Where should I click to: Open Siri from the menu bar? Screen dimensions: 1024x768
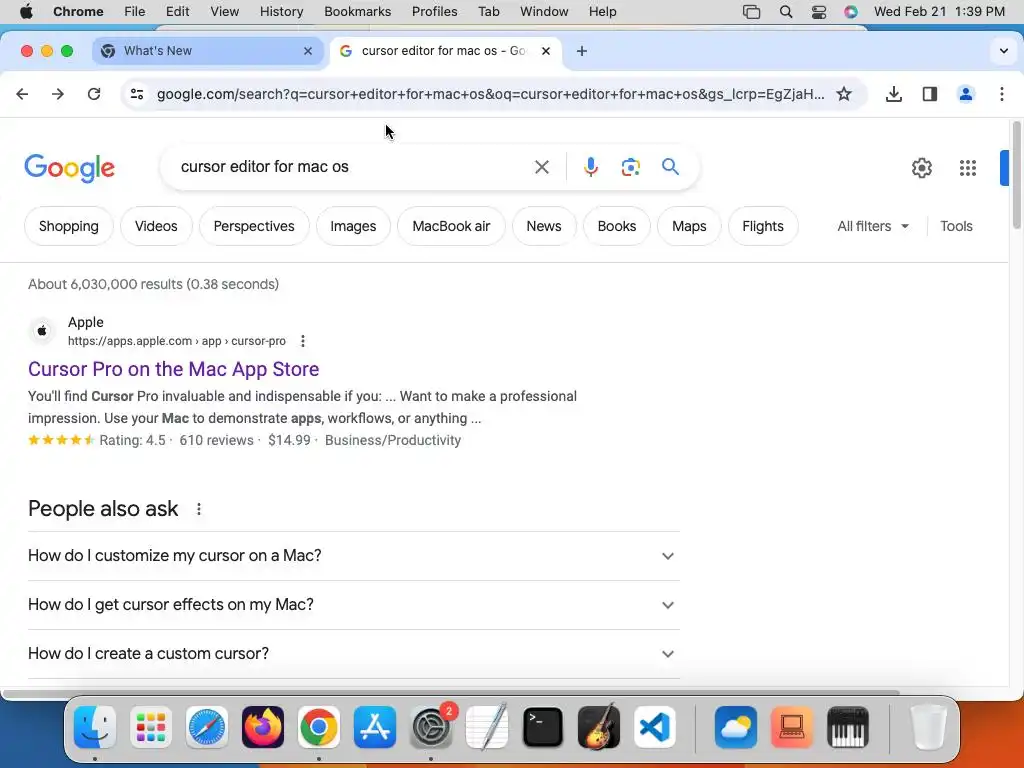click(850, 12)
